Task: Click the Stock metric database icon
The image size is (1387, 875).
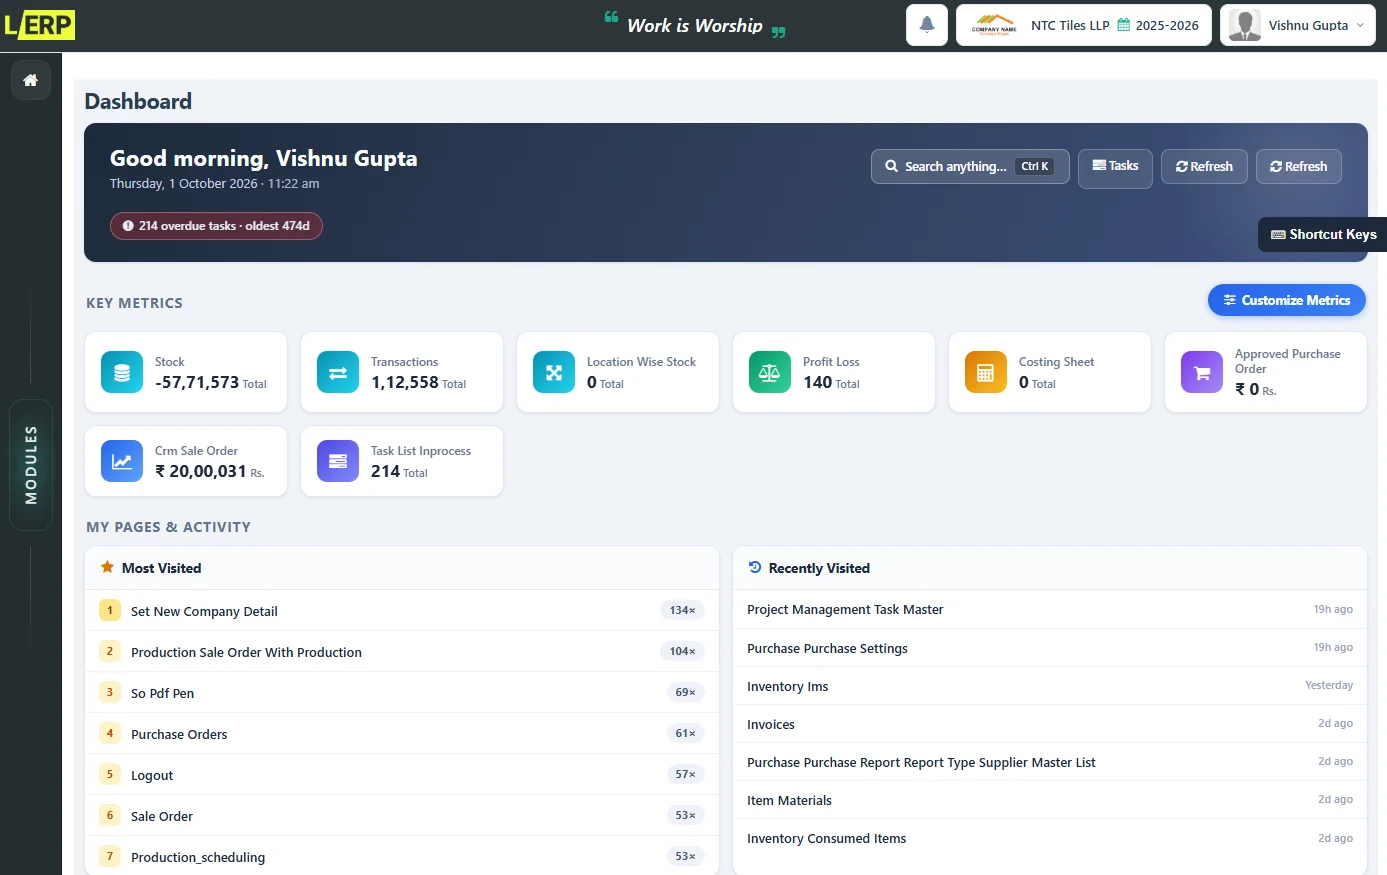Action: click(122, 373)
